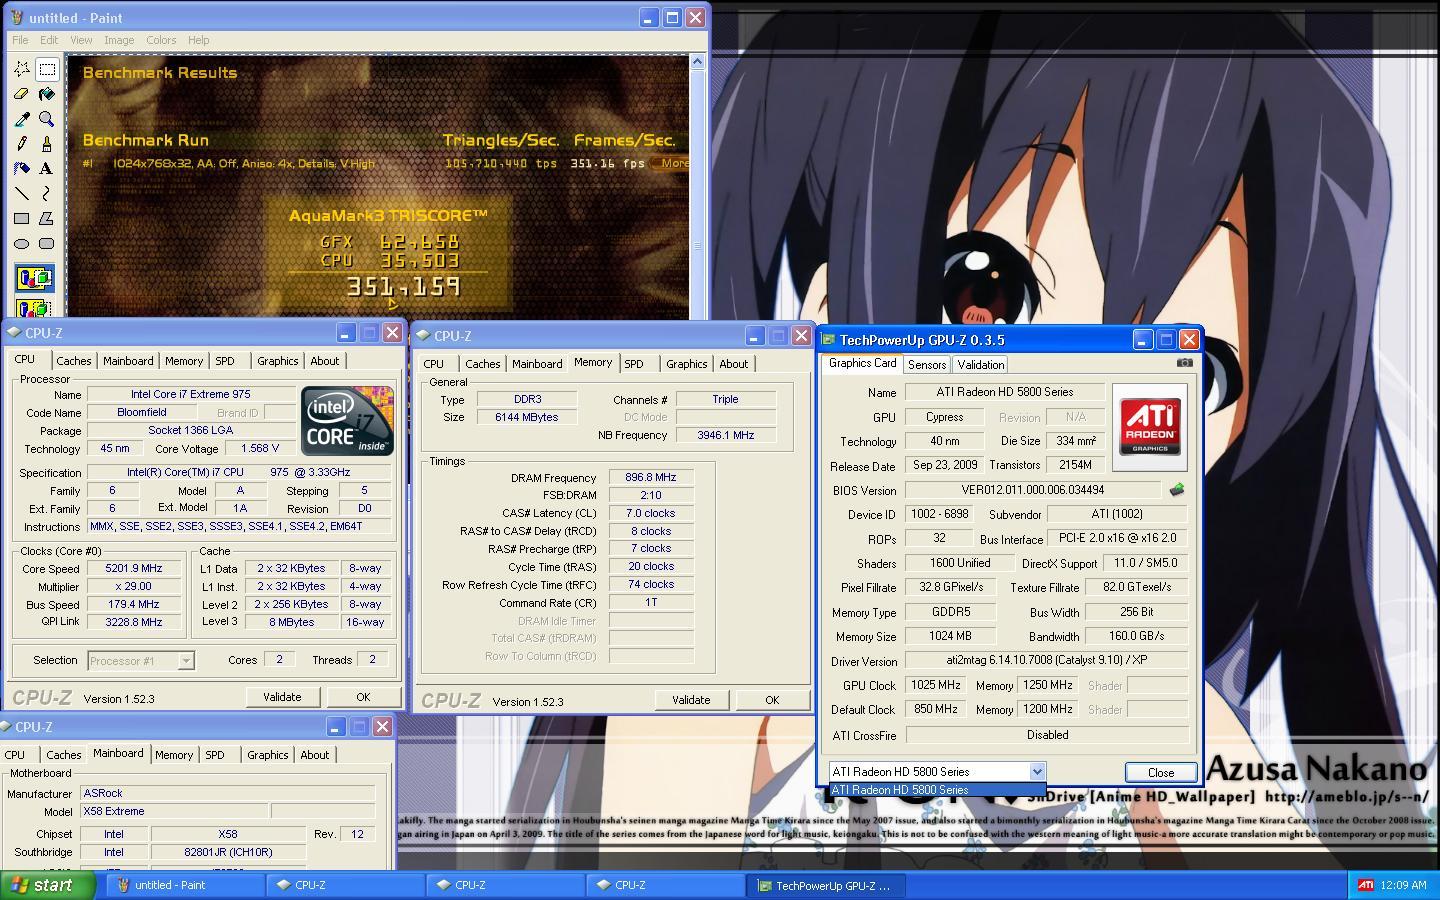Image resolution: width=1440 pixels, height=900 pixels.
Task: Select the rectangular Select tool in Paint
Action: point(47,69)
